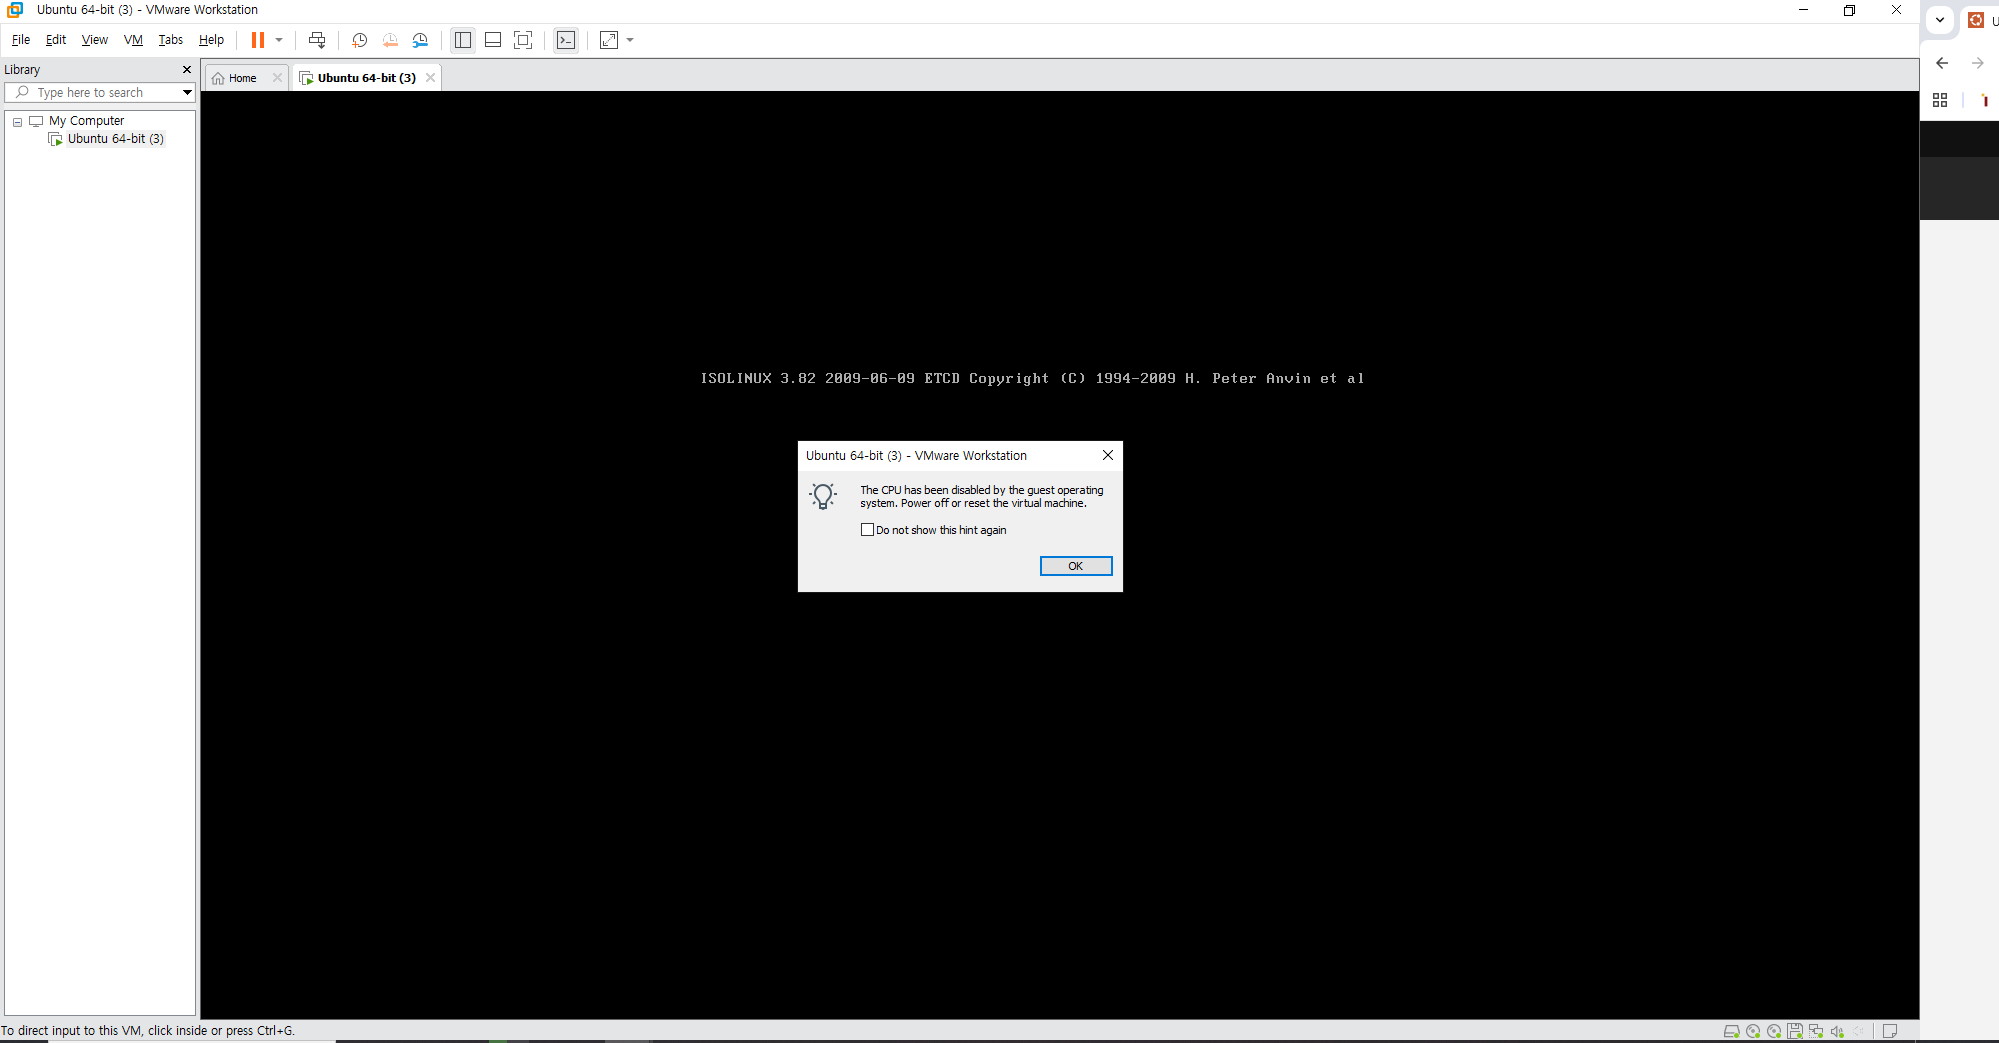Click the floppy drive status icon
The height and width of the screenshot is (1043, 1999).
click(x=1795, y=1031)
